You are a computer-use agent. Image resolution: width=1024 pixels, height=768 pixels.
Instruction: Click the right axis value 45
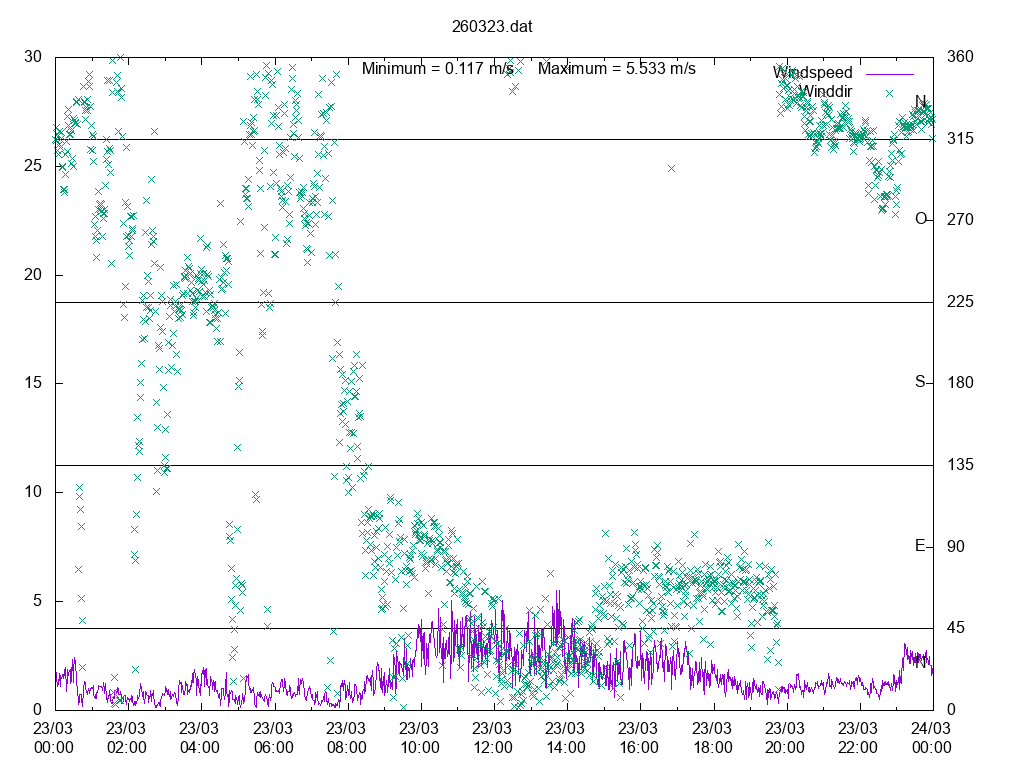pos(955,628)
